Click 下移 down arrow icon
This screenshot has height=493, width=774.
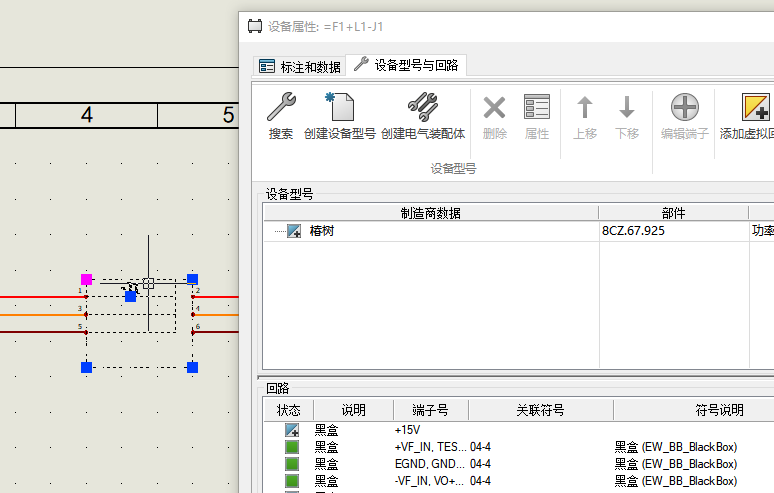click(627, 107)
